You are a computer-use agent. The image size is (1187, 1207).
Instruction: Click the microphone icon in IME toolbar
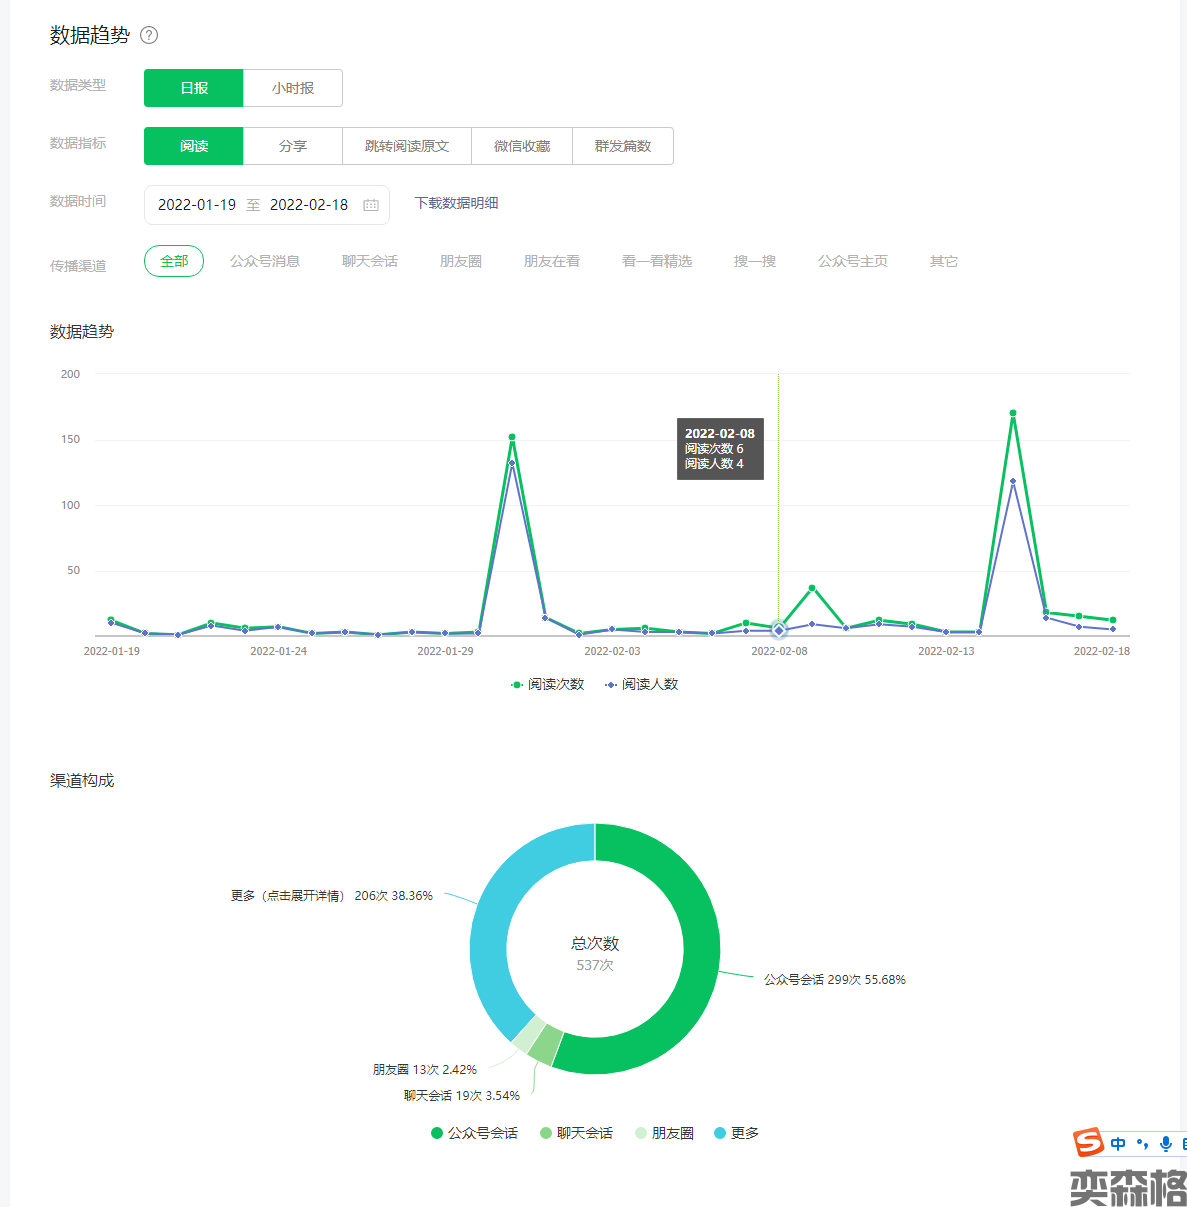click(x=1165, y=1143)
